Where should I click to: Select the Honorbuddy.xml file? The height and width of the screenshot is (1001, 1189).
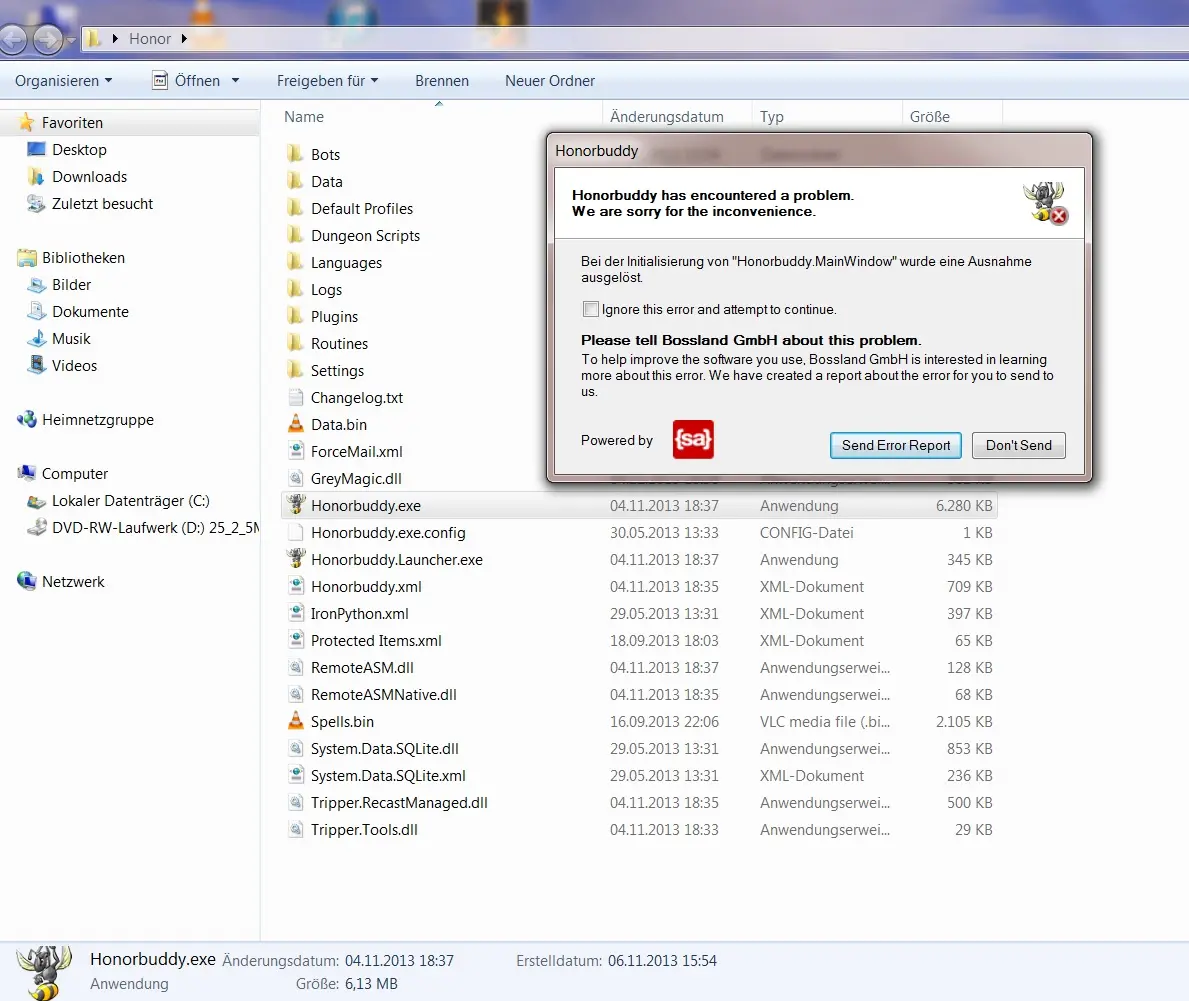(365, 586)
